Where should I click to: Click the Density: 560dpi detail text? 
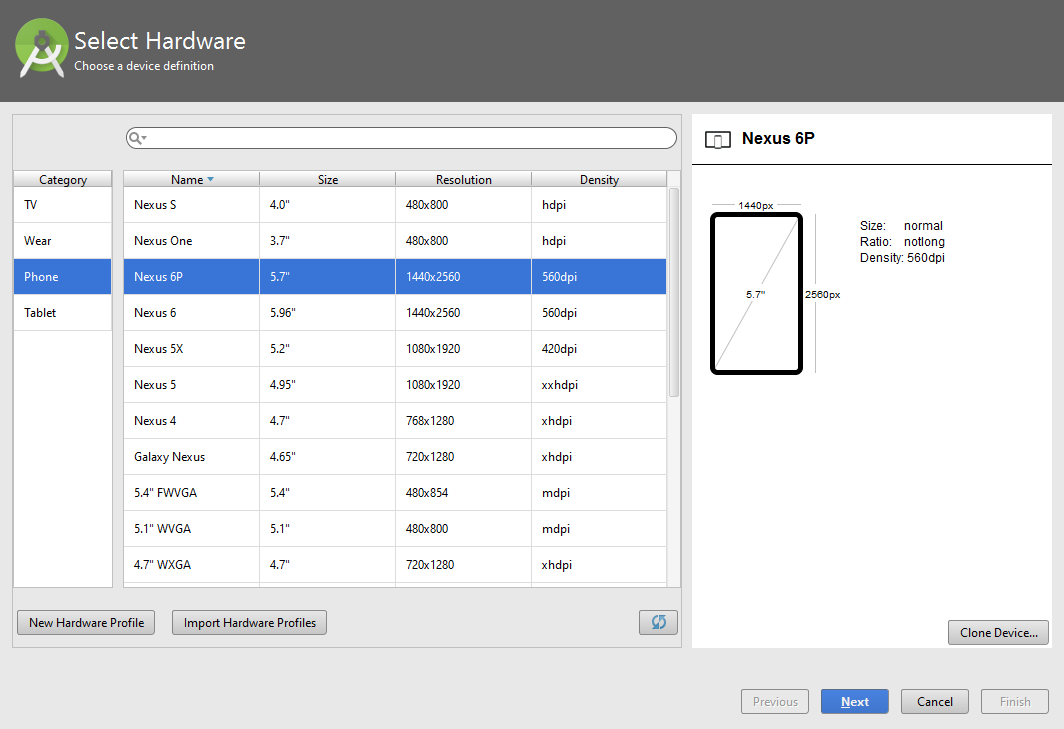[902, 257]
